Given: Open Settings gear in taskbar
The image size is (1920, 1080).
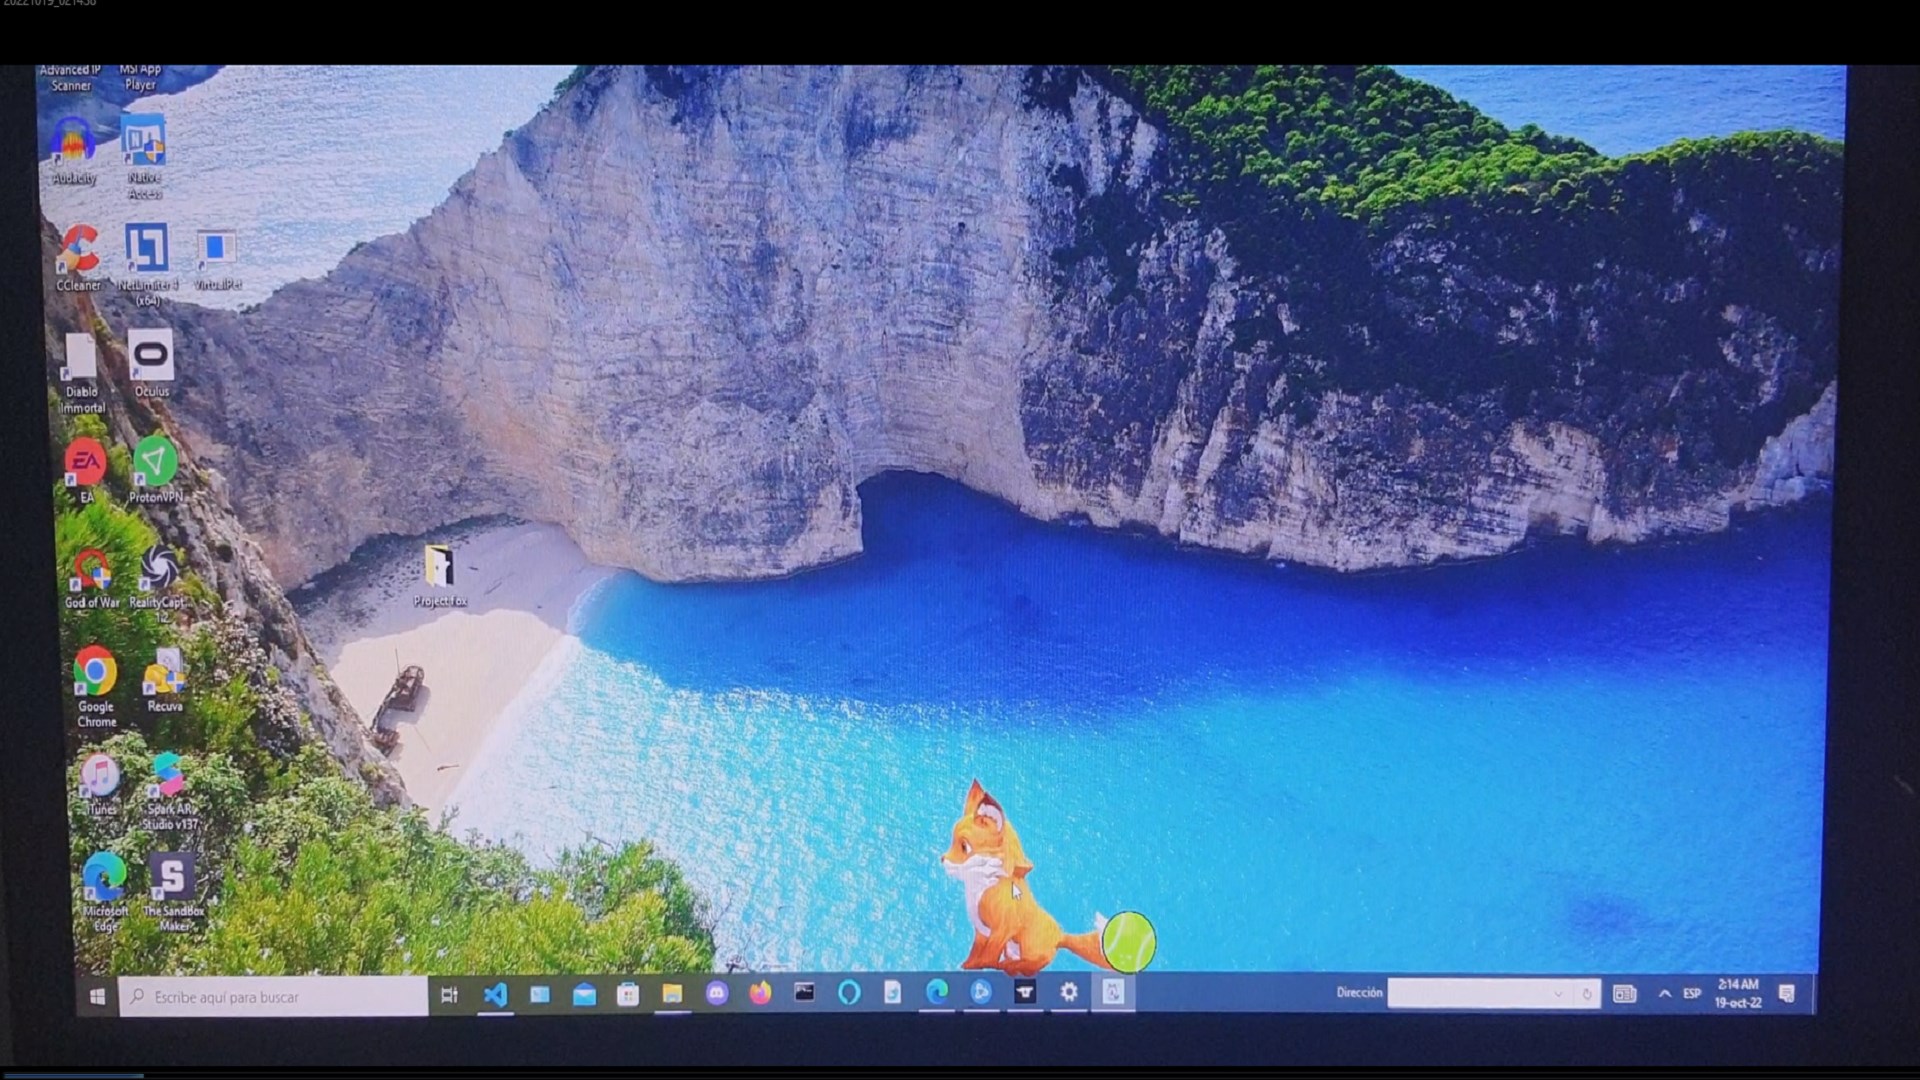Looking at the screenshot, I should click(x=1069, y=992).
